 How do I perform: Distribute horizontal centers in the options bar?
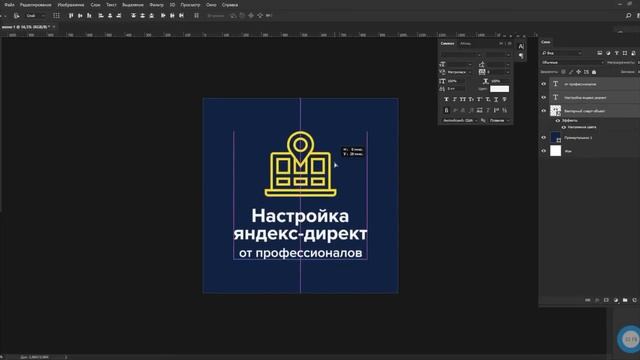coord(172,16)
